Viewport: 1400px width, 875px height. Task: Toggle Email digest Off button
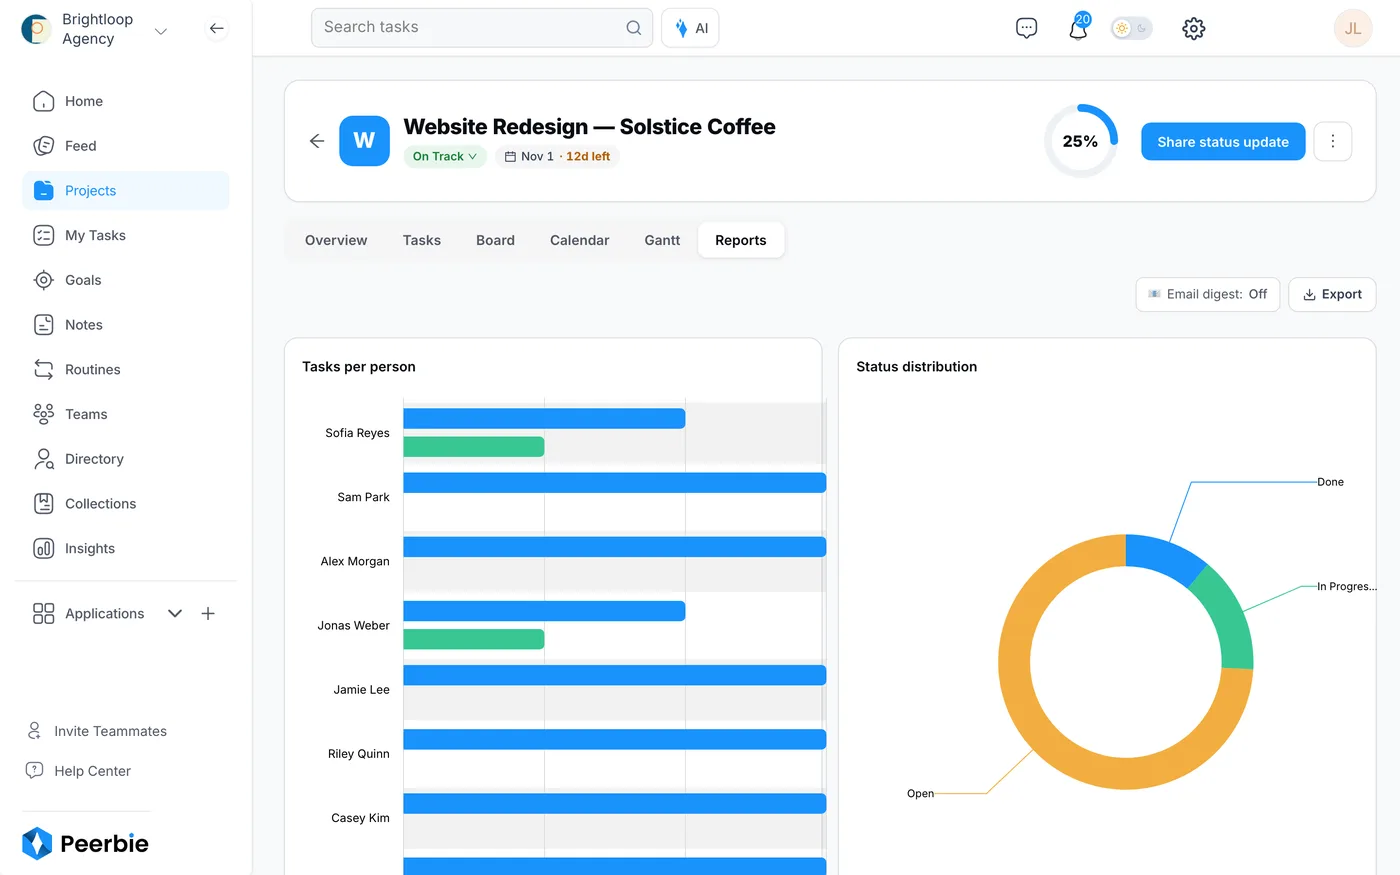1207,294
